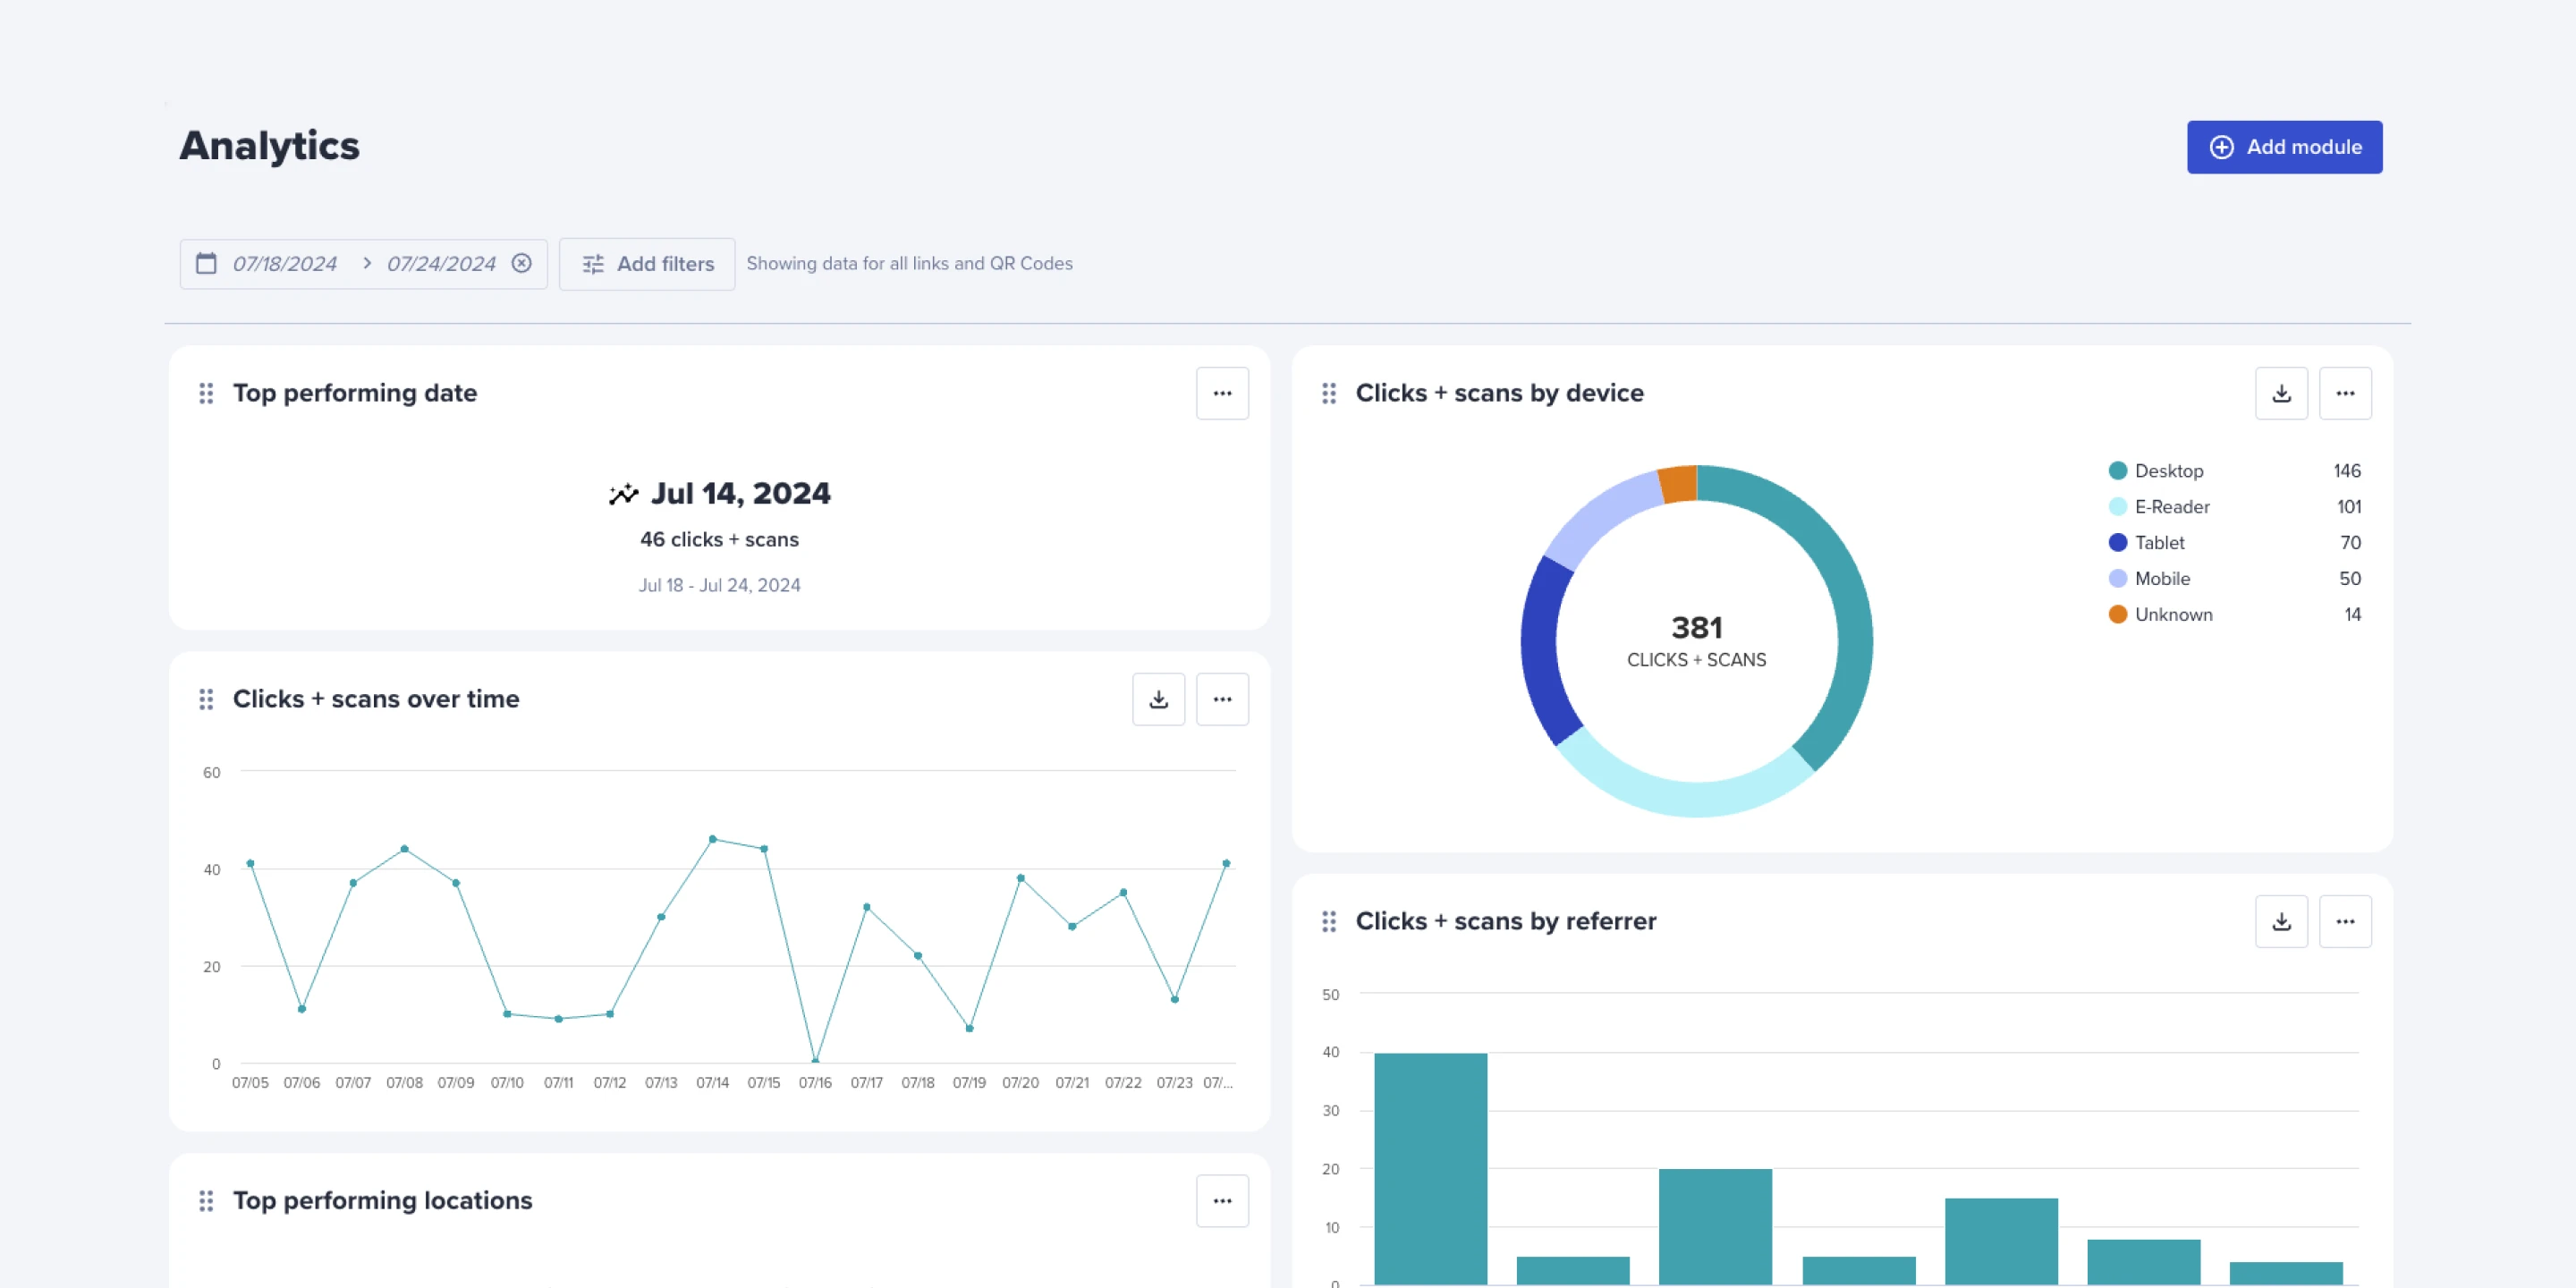Download the Clicks + scans by device chart
The image size is (2576, 1288).
(x=2281, y=392)
